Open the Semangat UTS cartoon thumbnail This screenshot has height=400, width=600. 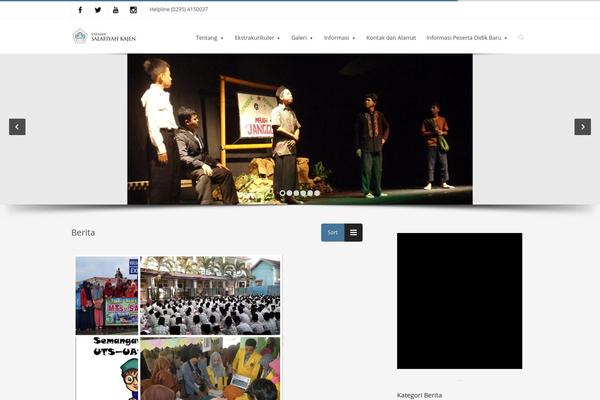107,368
